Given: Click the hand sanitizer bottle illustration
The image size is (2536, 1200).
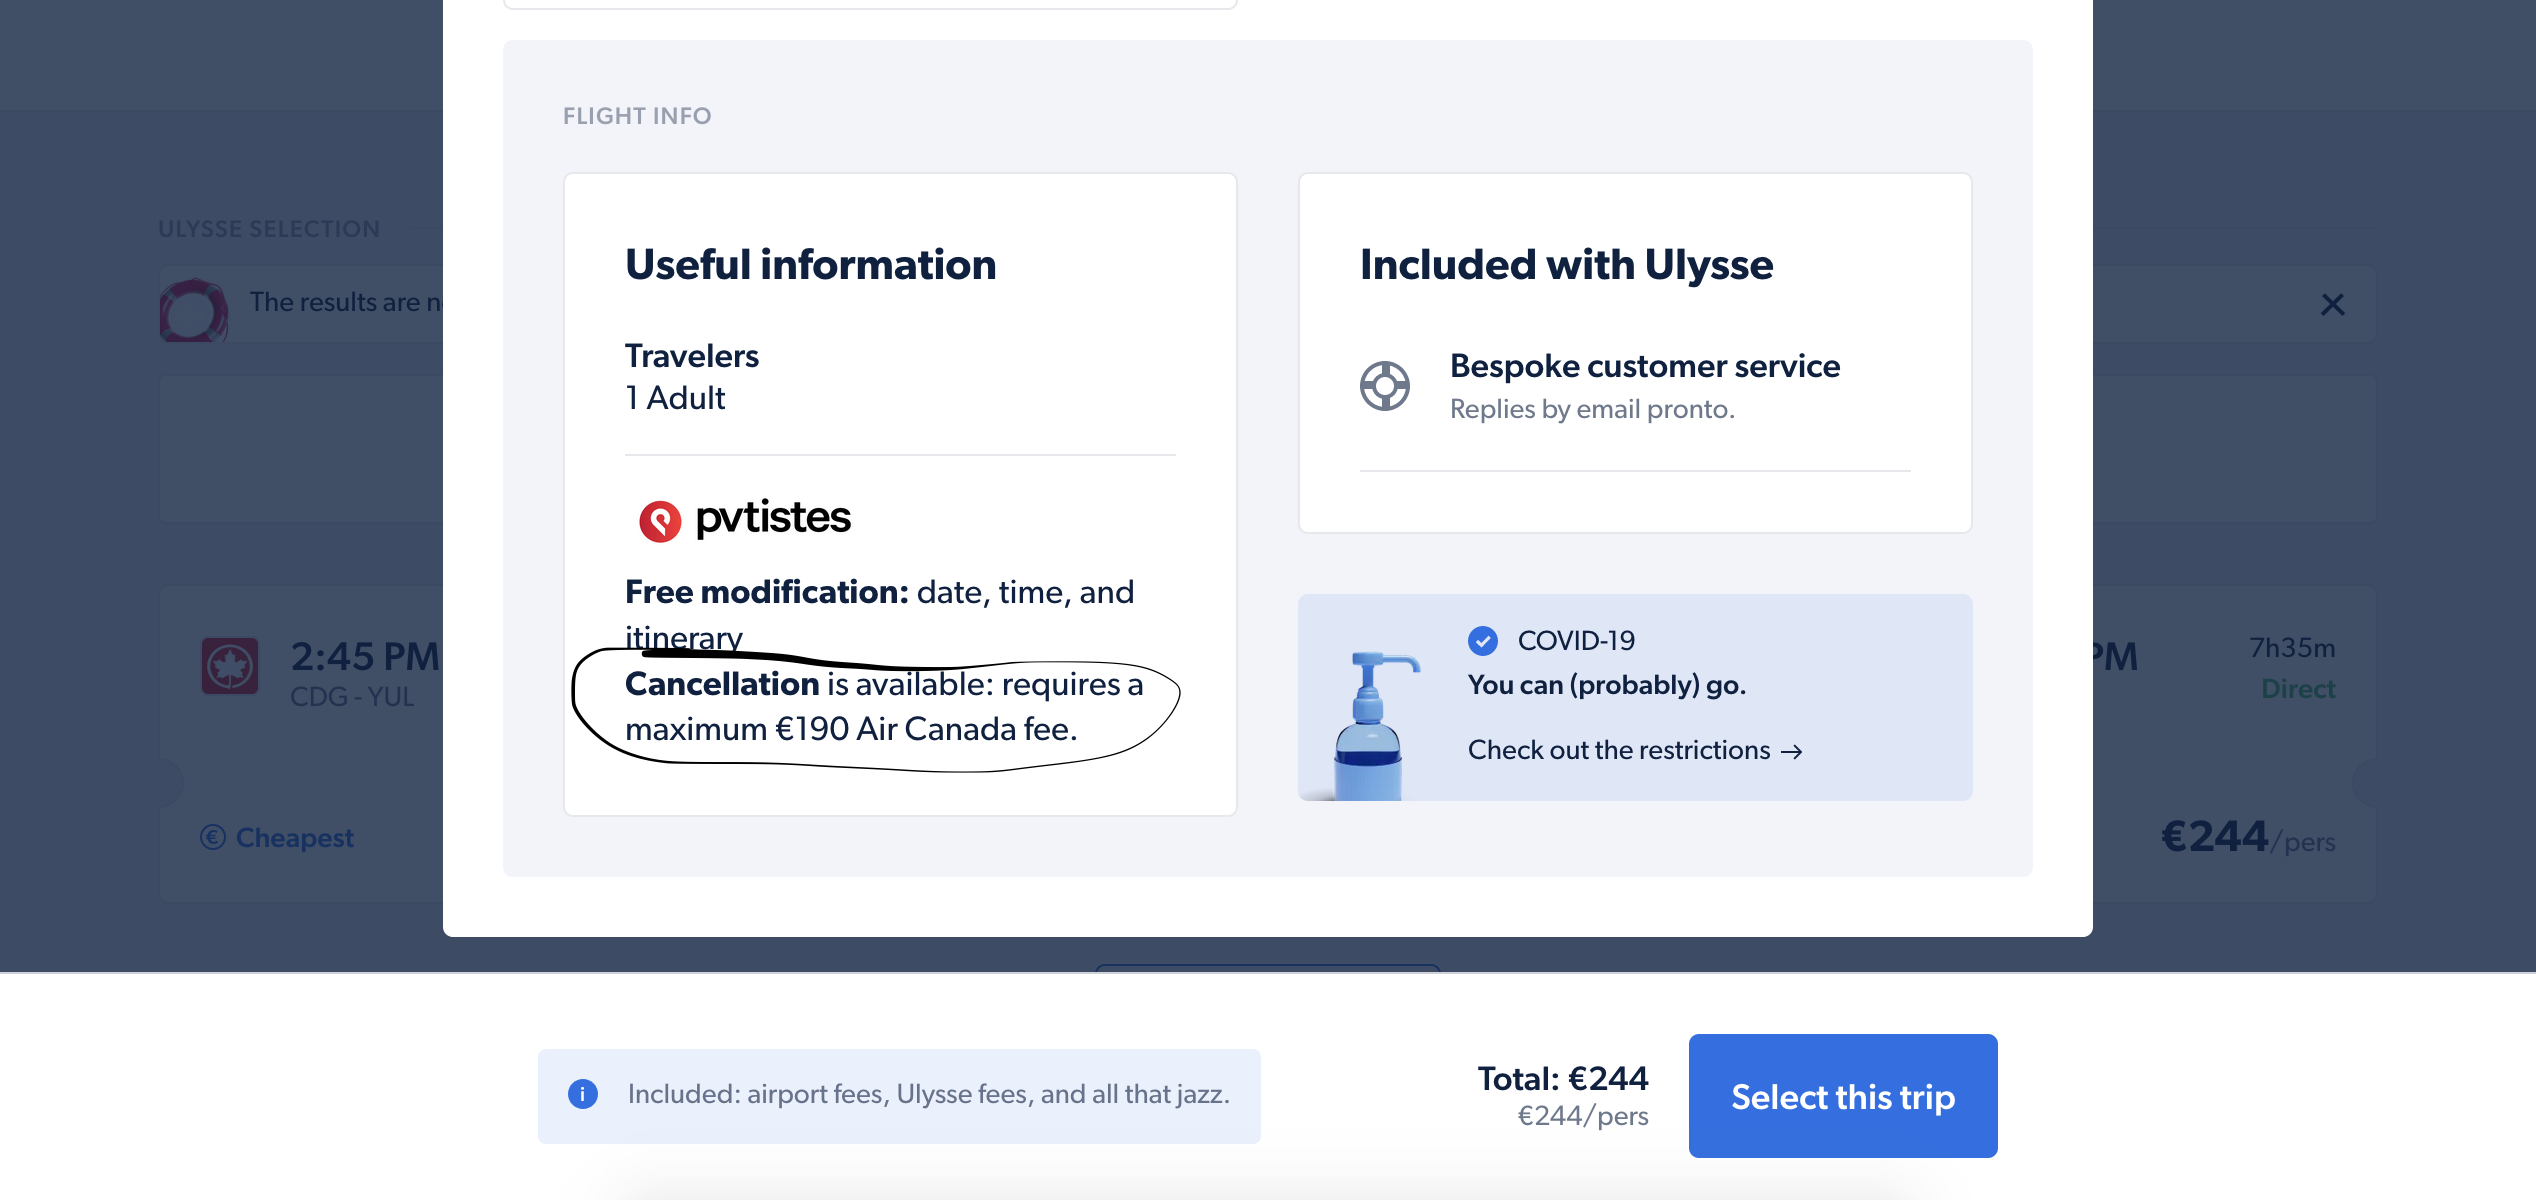Looking at the screenshot, I should [x=1375, y=724].
